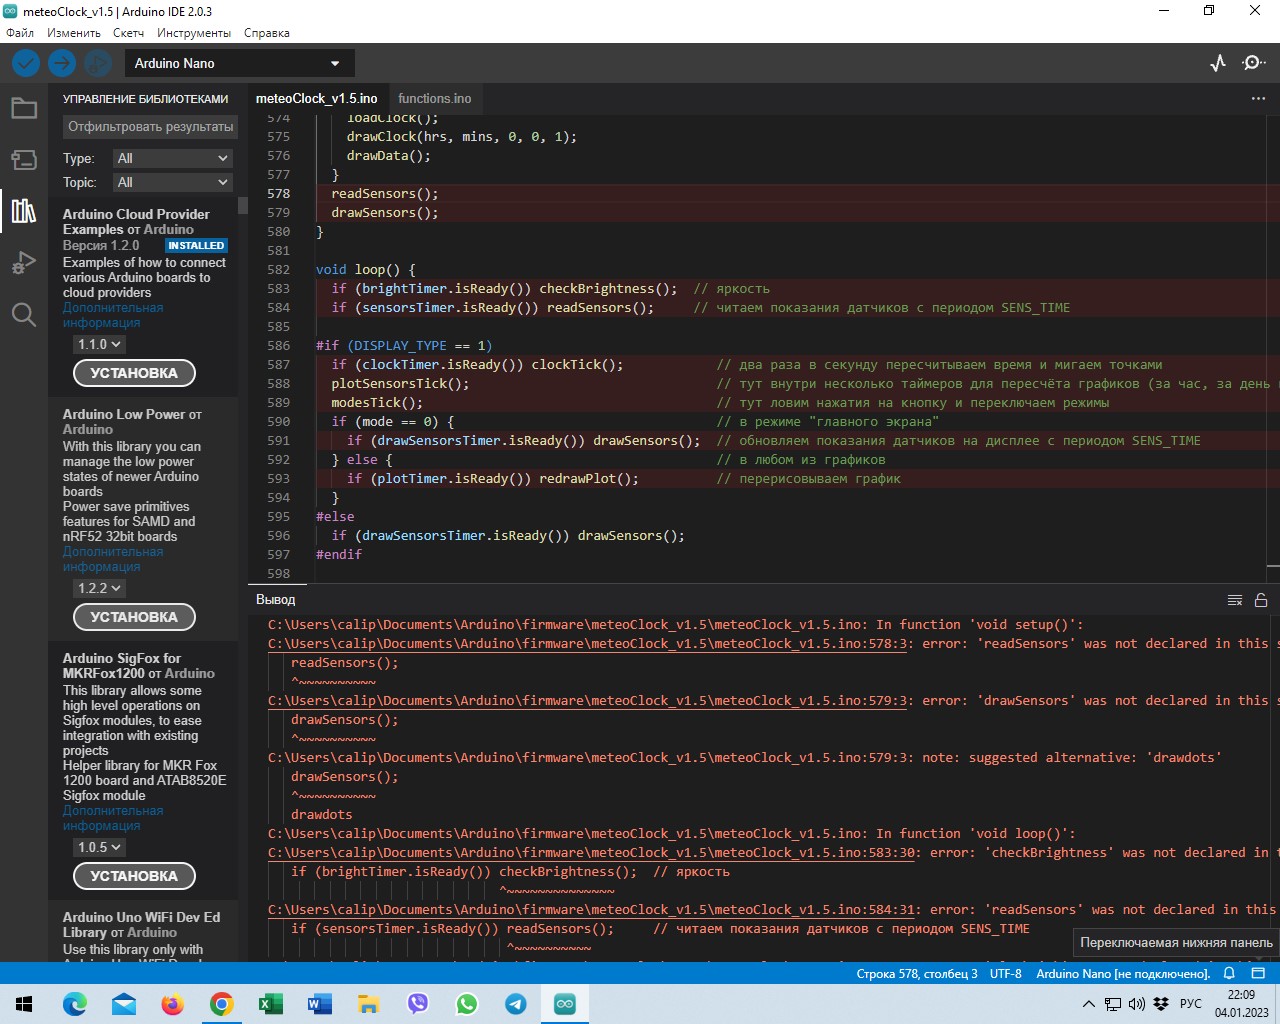Screen dimensions: 1280x1024
Task: Open the Type filter dropdown
Action: pyautogui.click(x=172, y=158)
